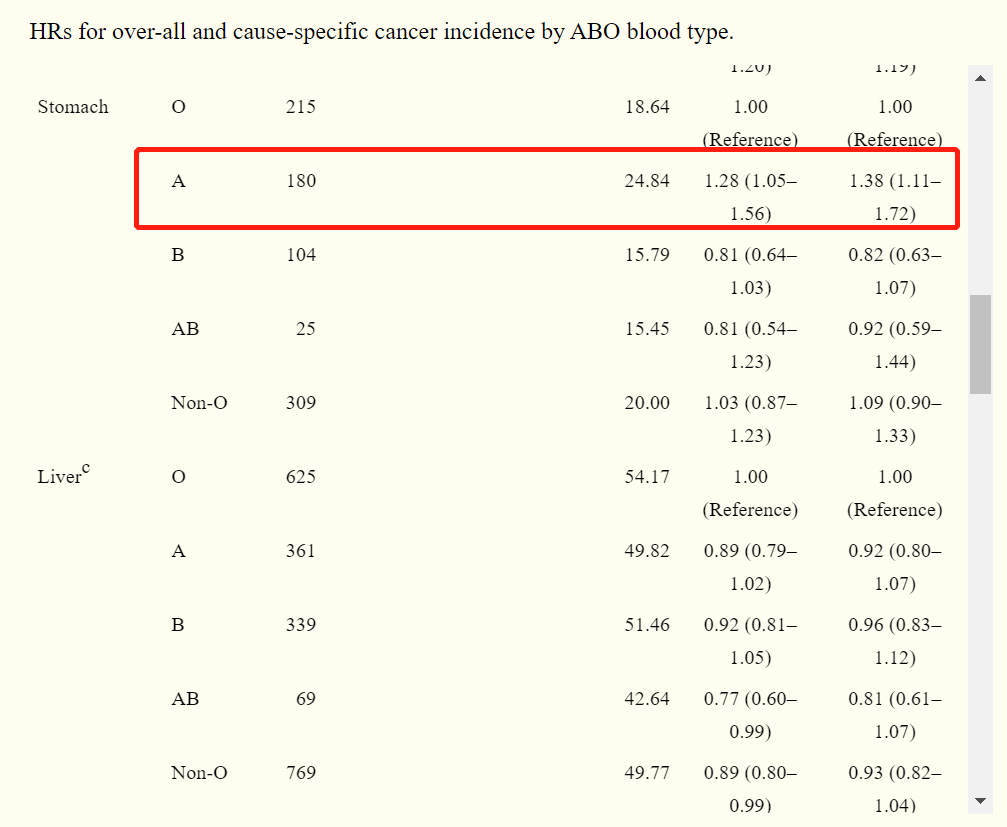This screenshot has height=827, width=1007.
Task: Click the vertical scrollbar thumb
Action: pos(980,344)
